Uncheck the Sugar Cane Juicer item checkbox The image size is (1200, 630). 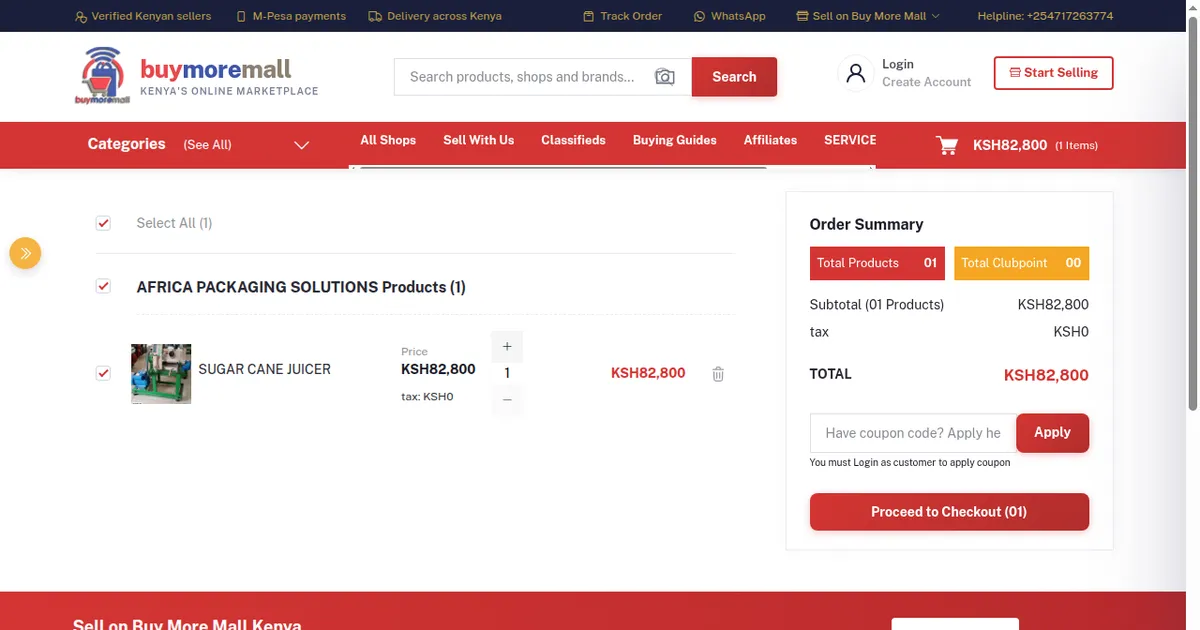(103, 373)
